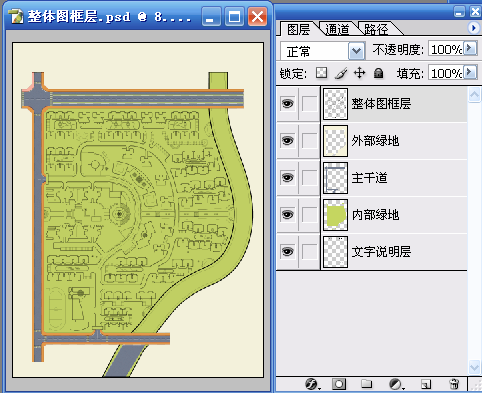Open the add layer style menu icon
Viewport: 482px width, 393px height.
pyautogui.click(x=312, y=384)
